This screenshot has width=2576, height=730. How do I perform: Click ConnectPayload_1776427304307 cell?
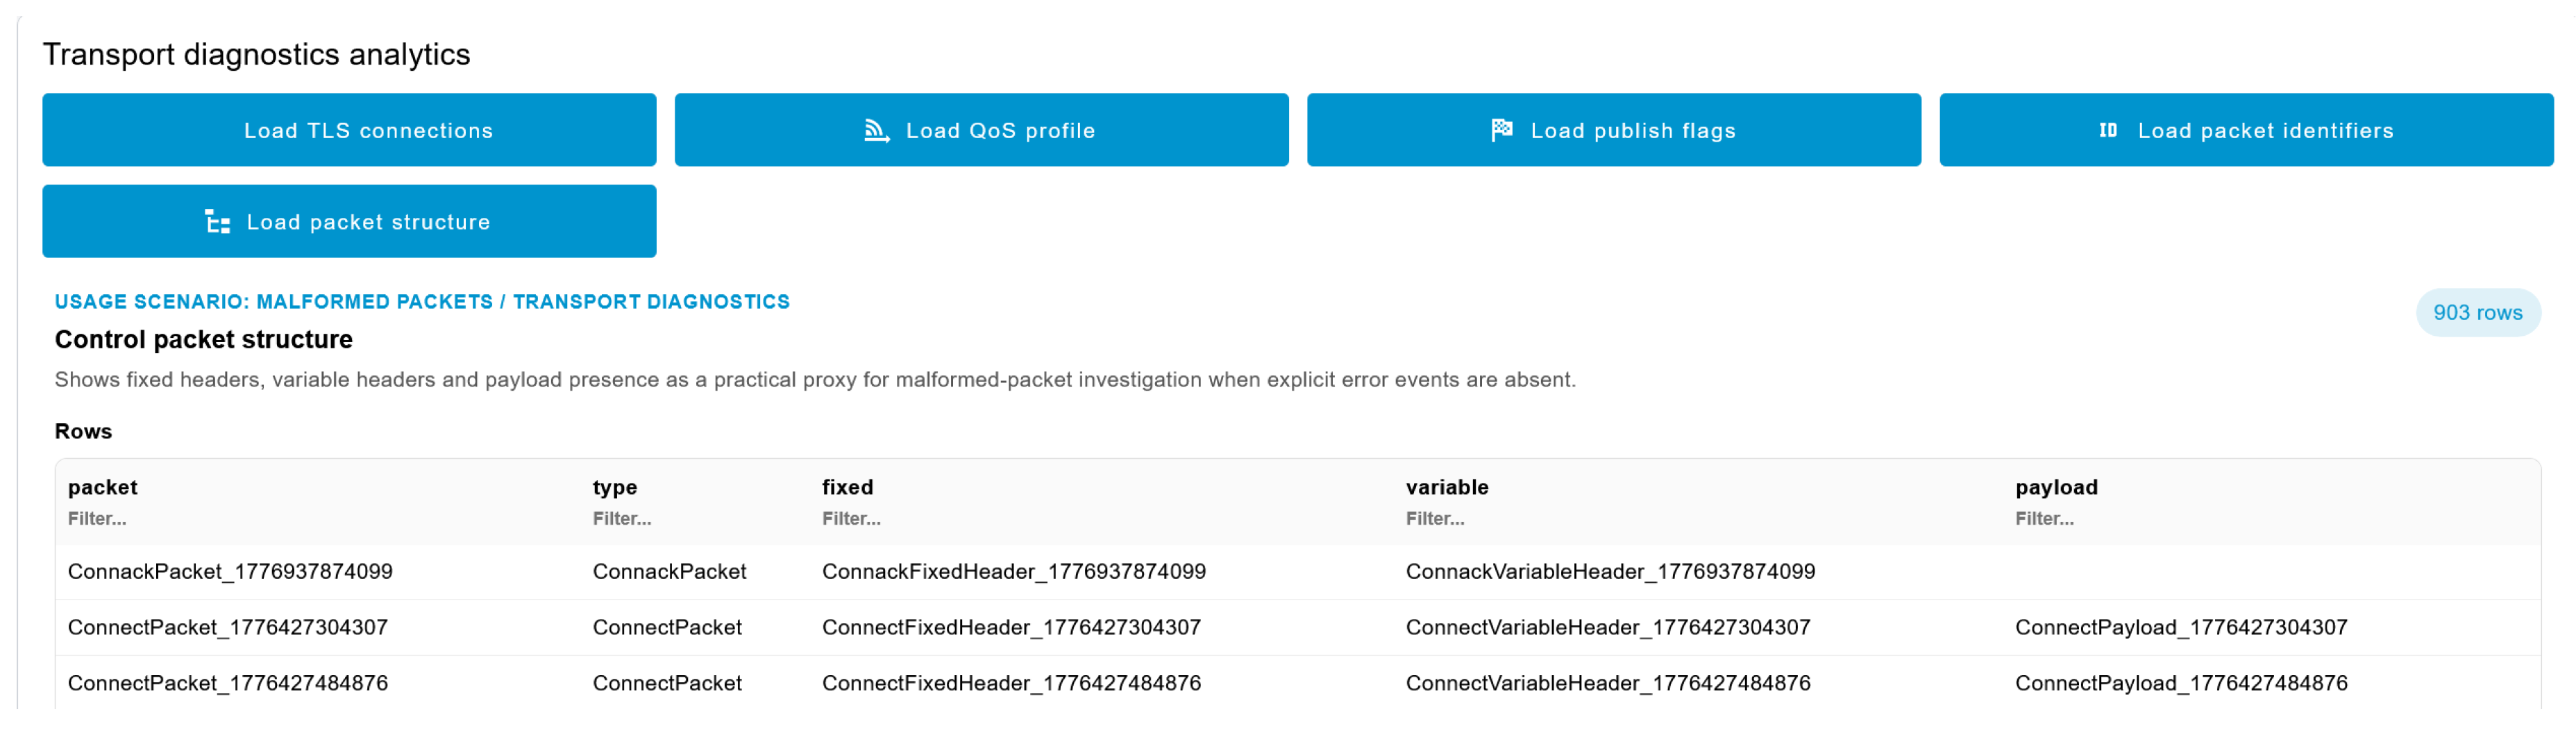[x=2180, y=627]
